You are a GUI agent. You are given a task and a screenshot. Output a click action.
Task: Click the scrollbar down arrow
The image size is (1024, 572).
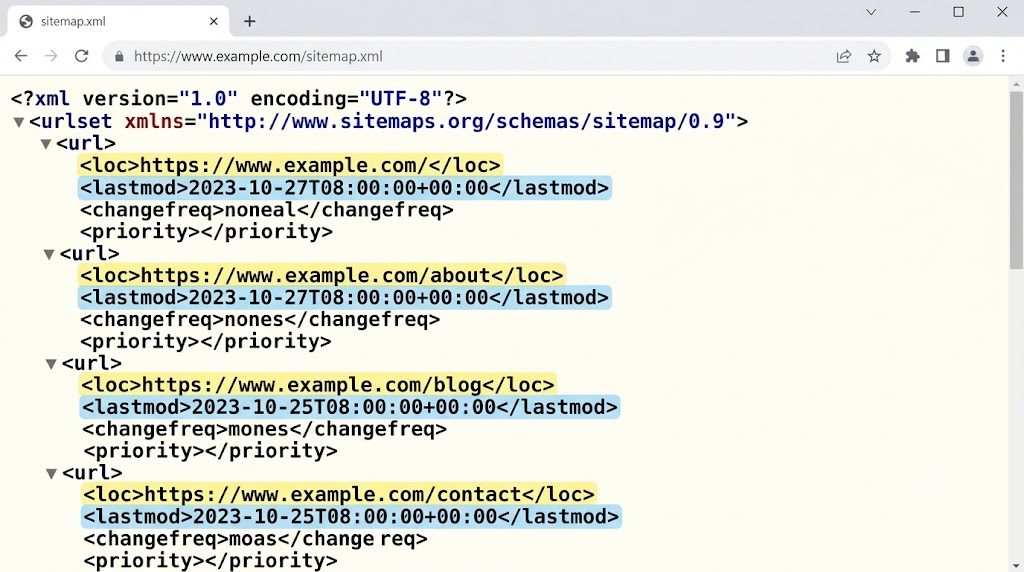[x=1016, y=565]
